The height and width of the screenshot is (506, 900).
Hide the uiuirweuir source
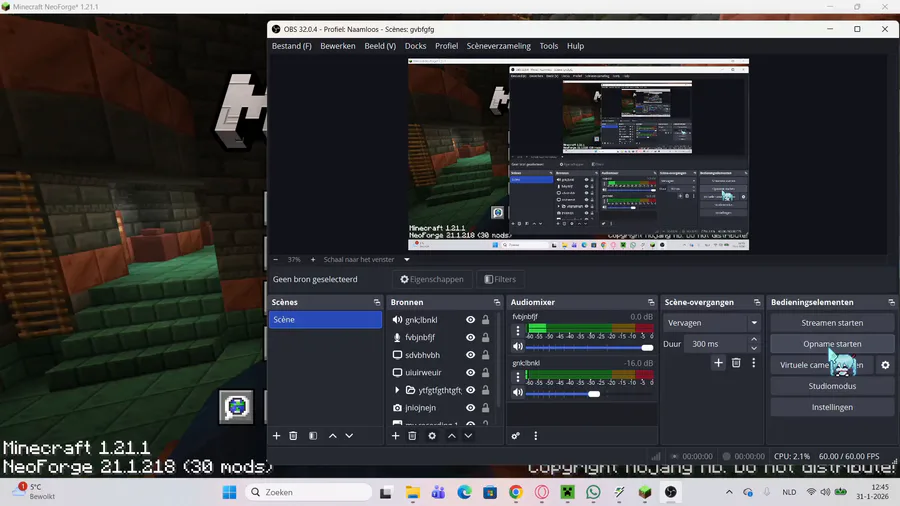[471, 372]
